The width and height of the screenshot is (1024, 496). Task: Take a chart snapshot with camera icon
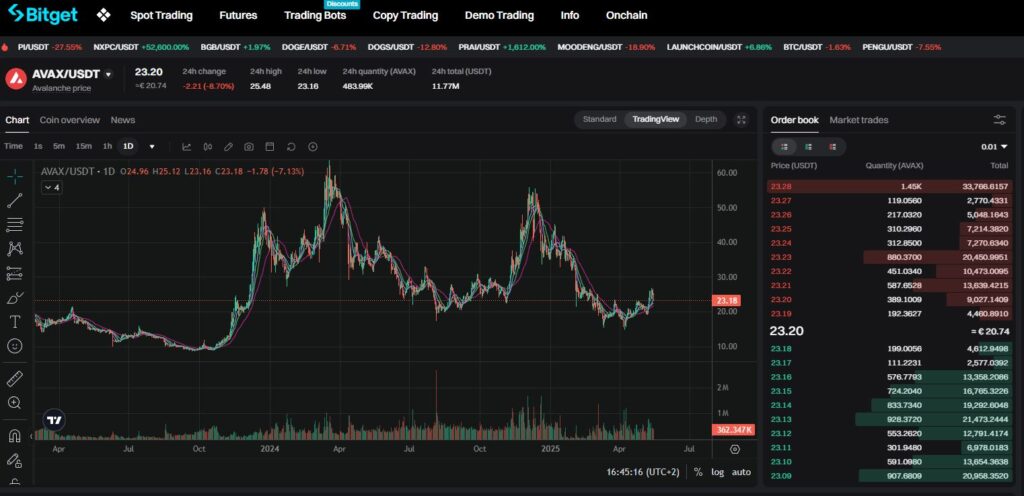click(249, 146)
